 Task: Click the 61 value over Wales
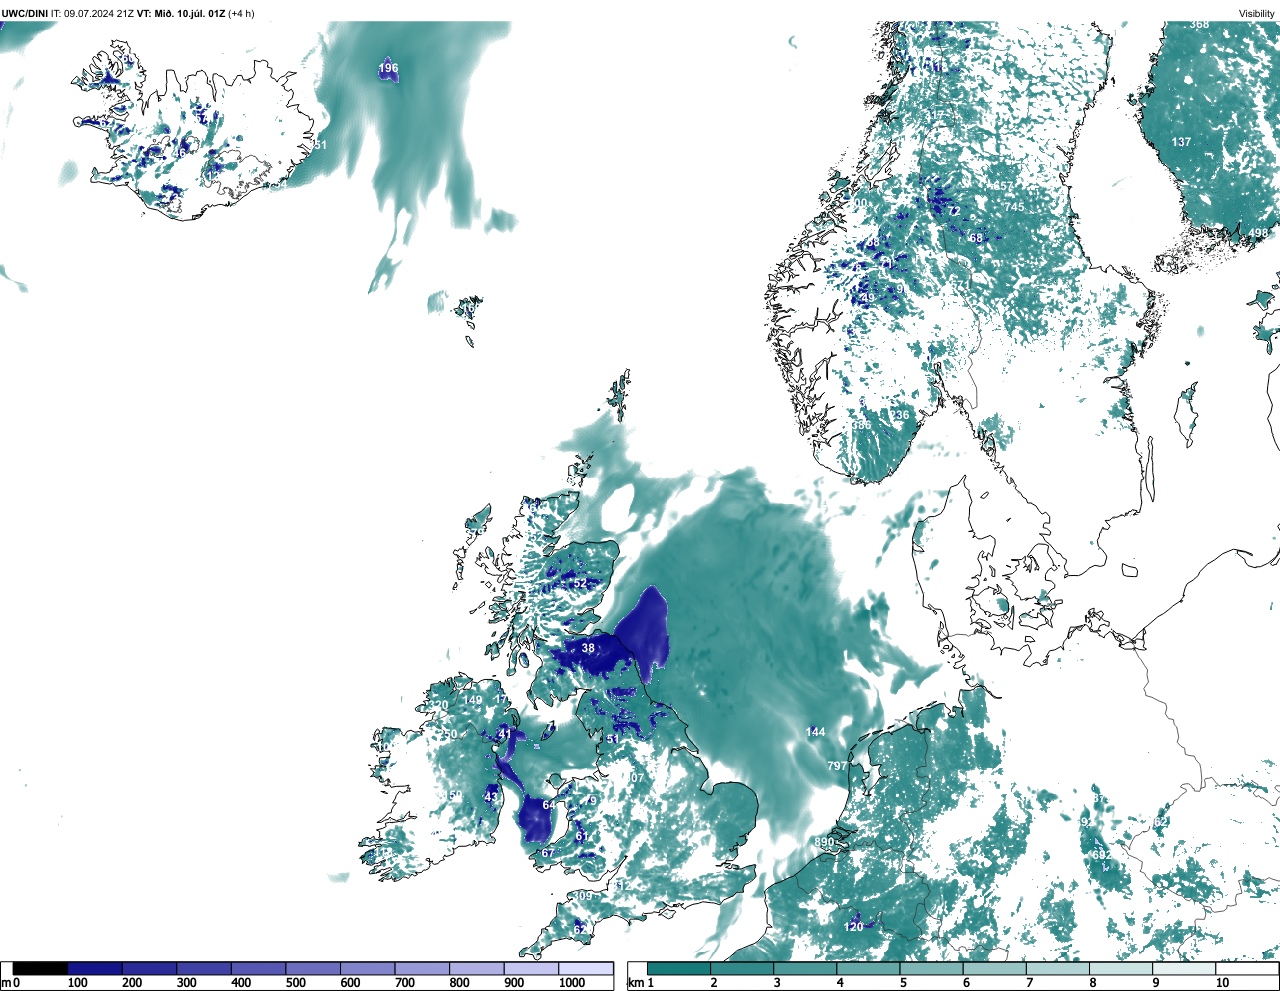582,836
